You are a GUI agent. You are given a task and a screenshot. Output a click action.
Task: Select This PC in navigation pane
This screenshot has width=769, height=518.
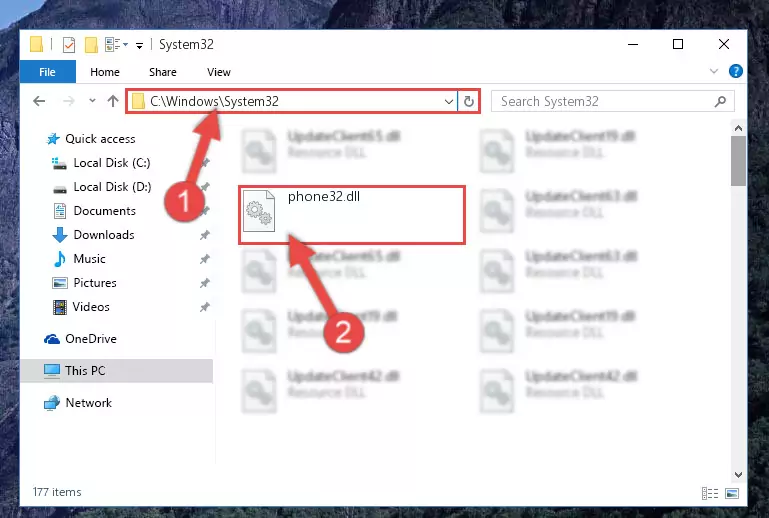117,371
